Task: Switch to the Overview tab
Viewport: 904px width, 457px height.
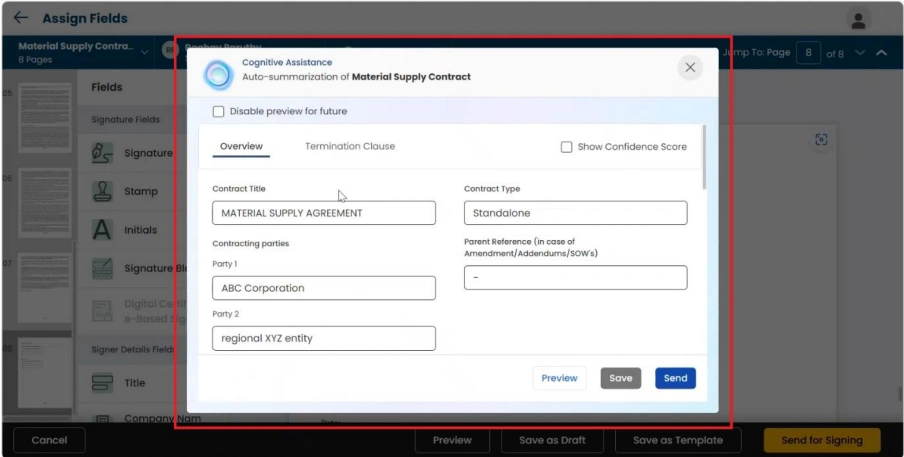Action: (241, 146)
